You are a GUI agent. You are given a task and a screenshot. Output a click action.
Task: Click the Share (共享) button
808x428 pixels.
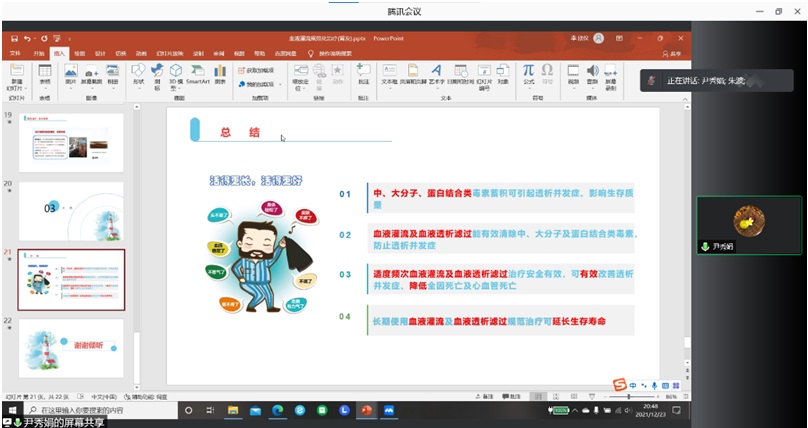pyautogui.click(x=672, y=53)
